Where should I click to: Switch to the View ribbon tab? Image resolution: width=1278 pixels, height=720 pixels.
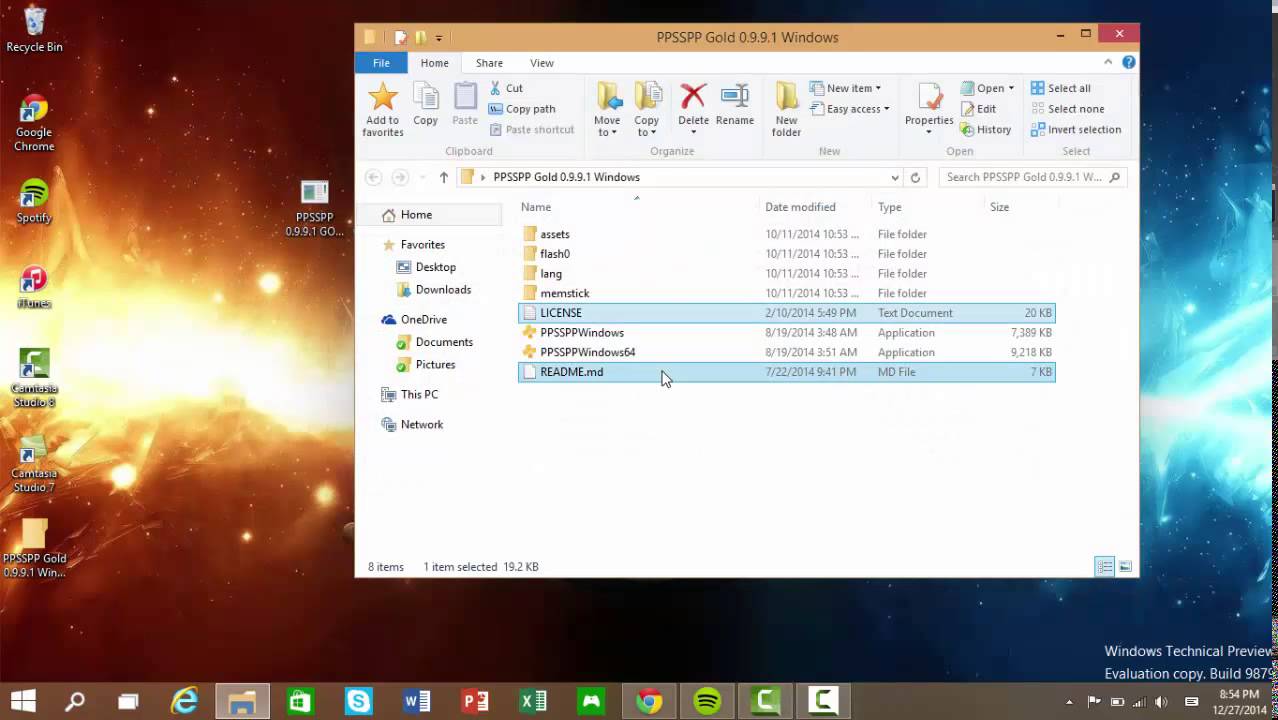point(542,63)
